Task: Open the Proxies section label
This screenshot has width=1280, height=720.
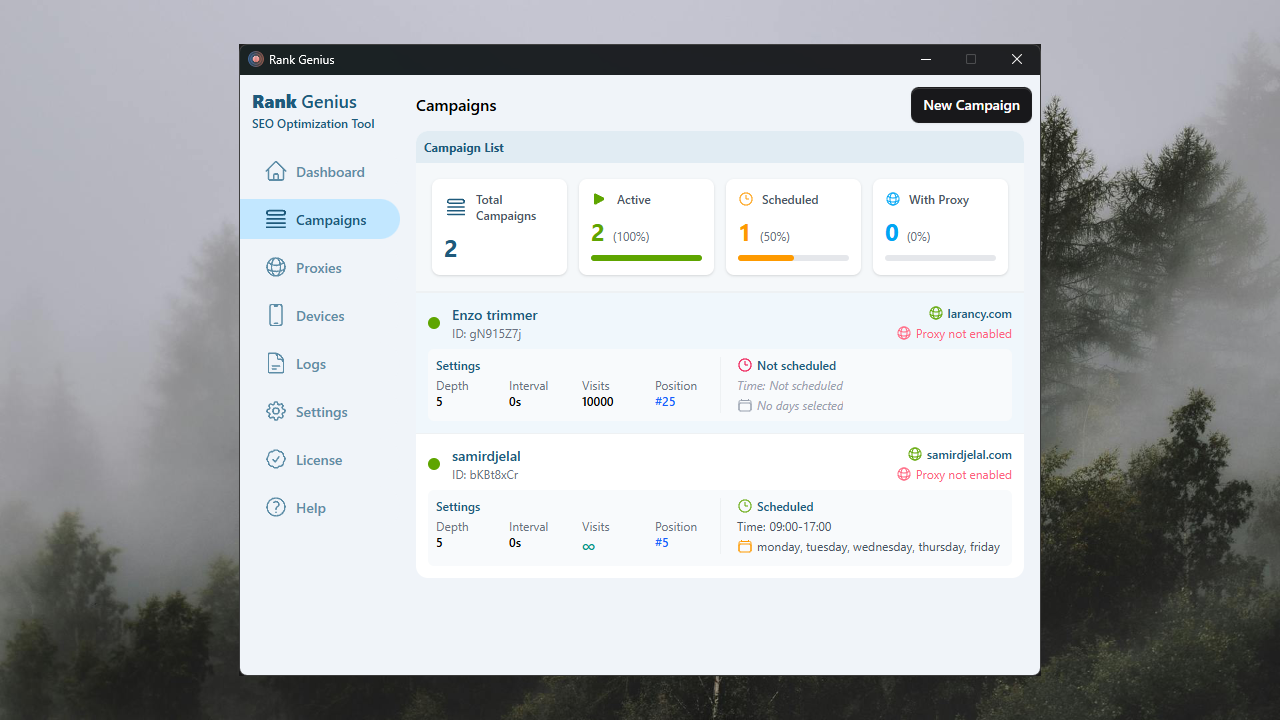Action: pos(319,268)
